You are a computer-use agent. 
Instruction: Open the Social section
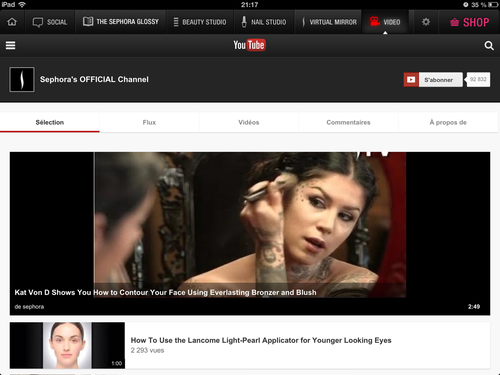(x=50, y=22)
